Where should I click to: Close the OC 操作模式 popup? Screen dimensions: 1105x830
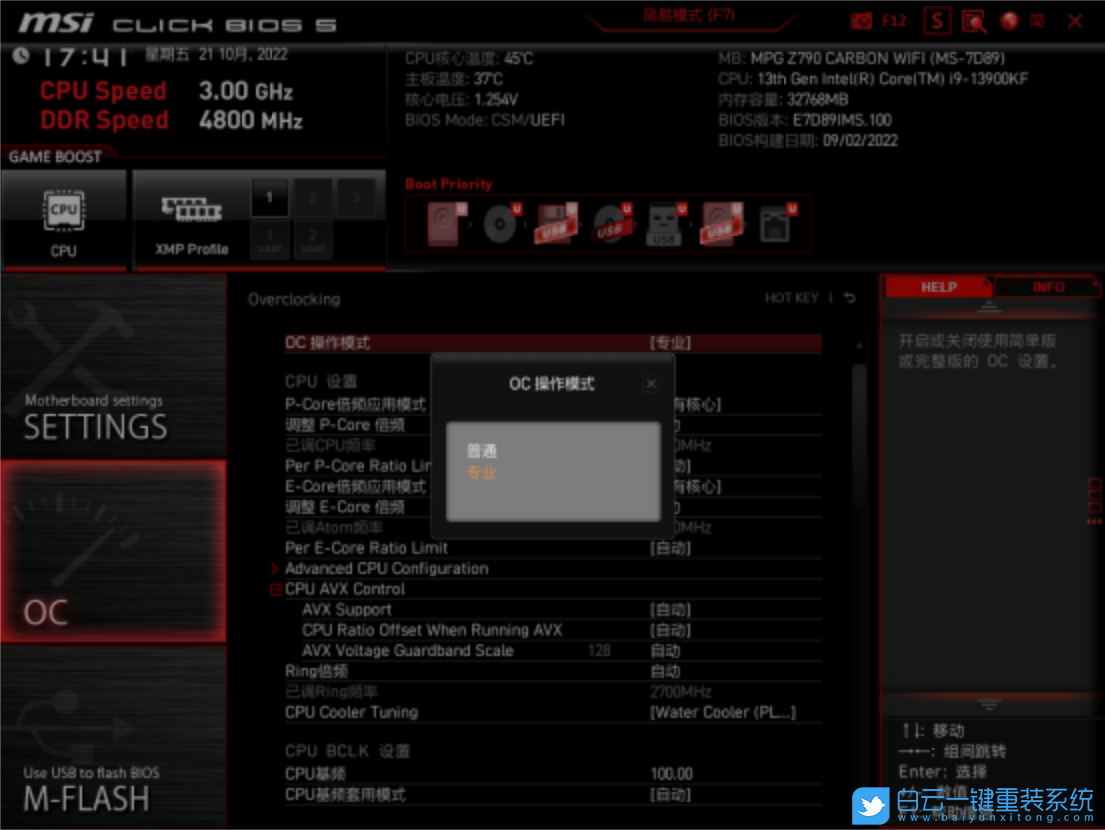coord(651,383)
